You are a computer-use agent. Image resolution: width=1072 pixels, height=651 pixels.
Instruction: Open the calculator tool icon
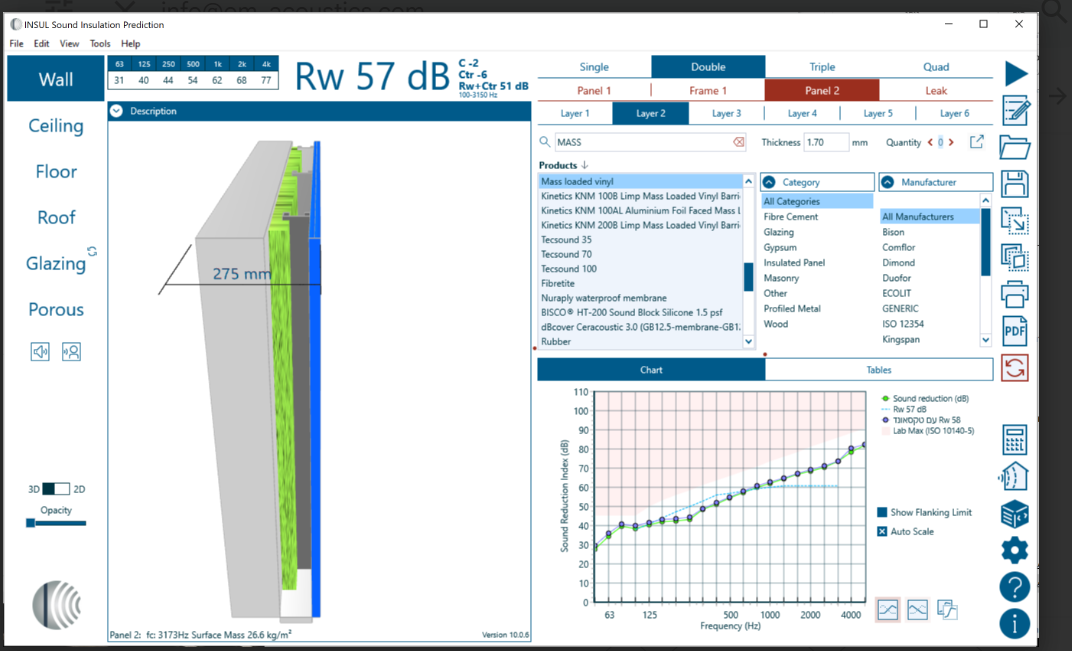[1015, 439]
